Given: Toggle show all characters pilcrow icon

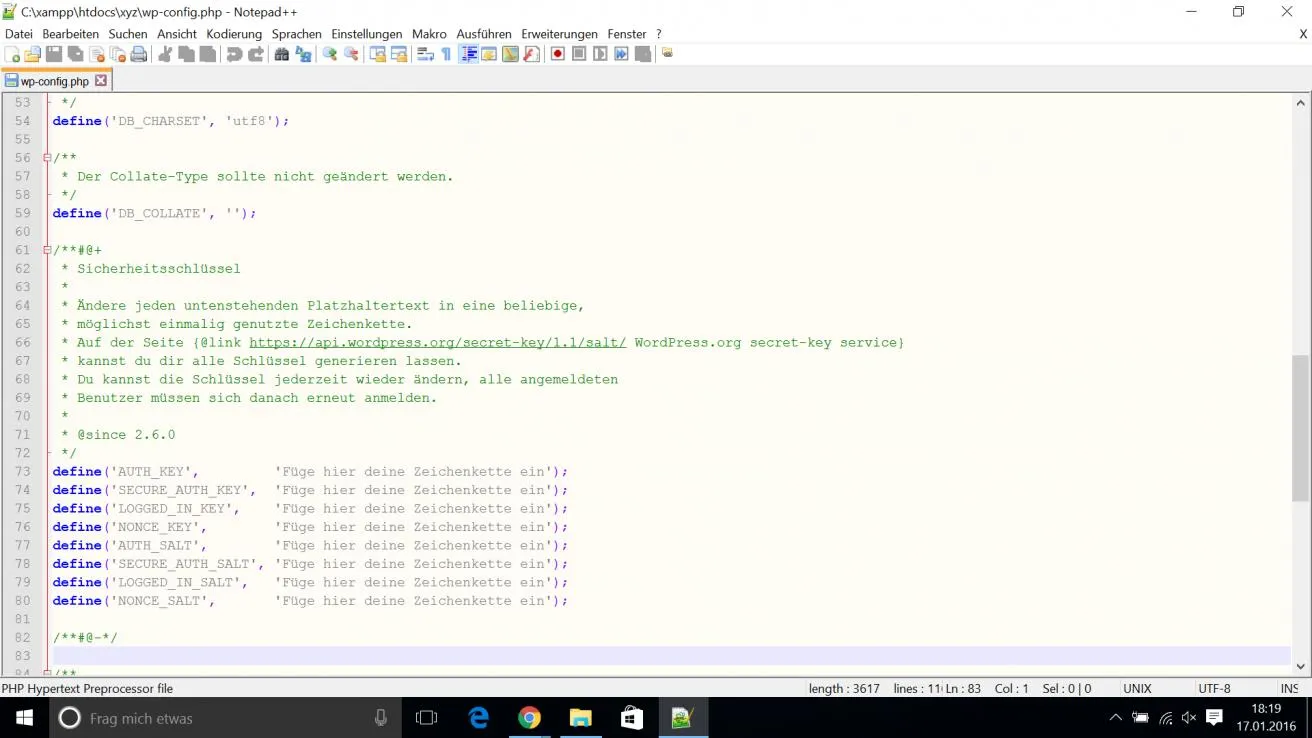Looking at the screenshot, I should click(447, 54).
